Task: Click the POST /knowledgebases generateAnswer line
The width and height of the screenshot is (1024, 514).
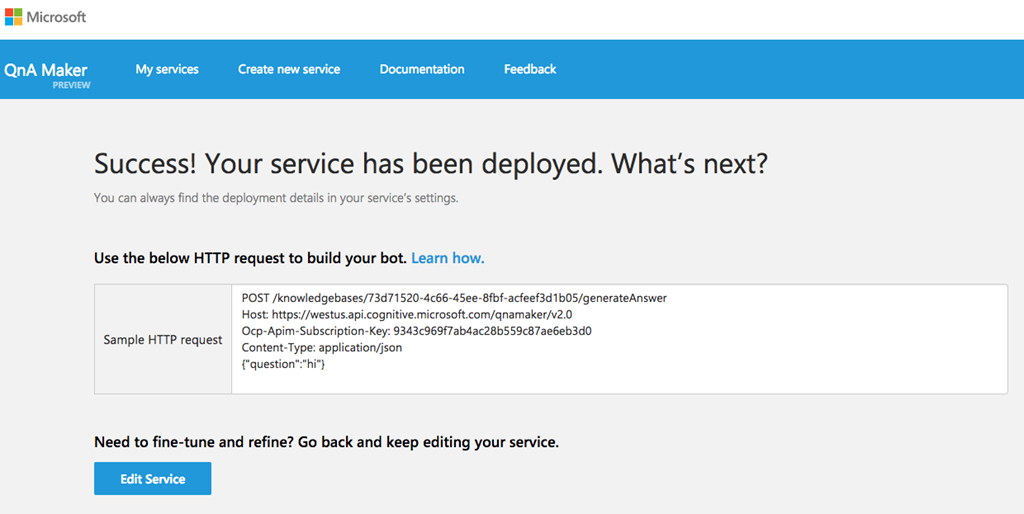Action: point(454,298)
